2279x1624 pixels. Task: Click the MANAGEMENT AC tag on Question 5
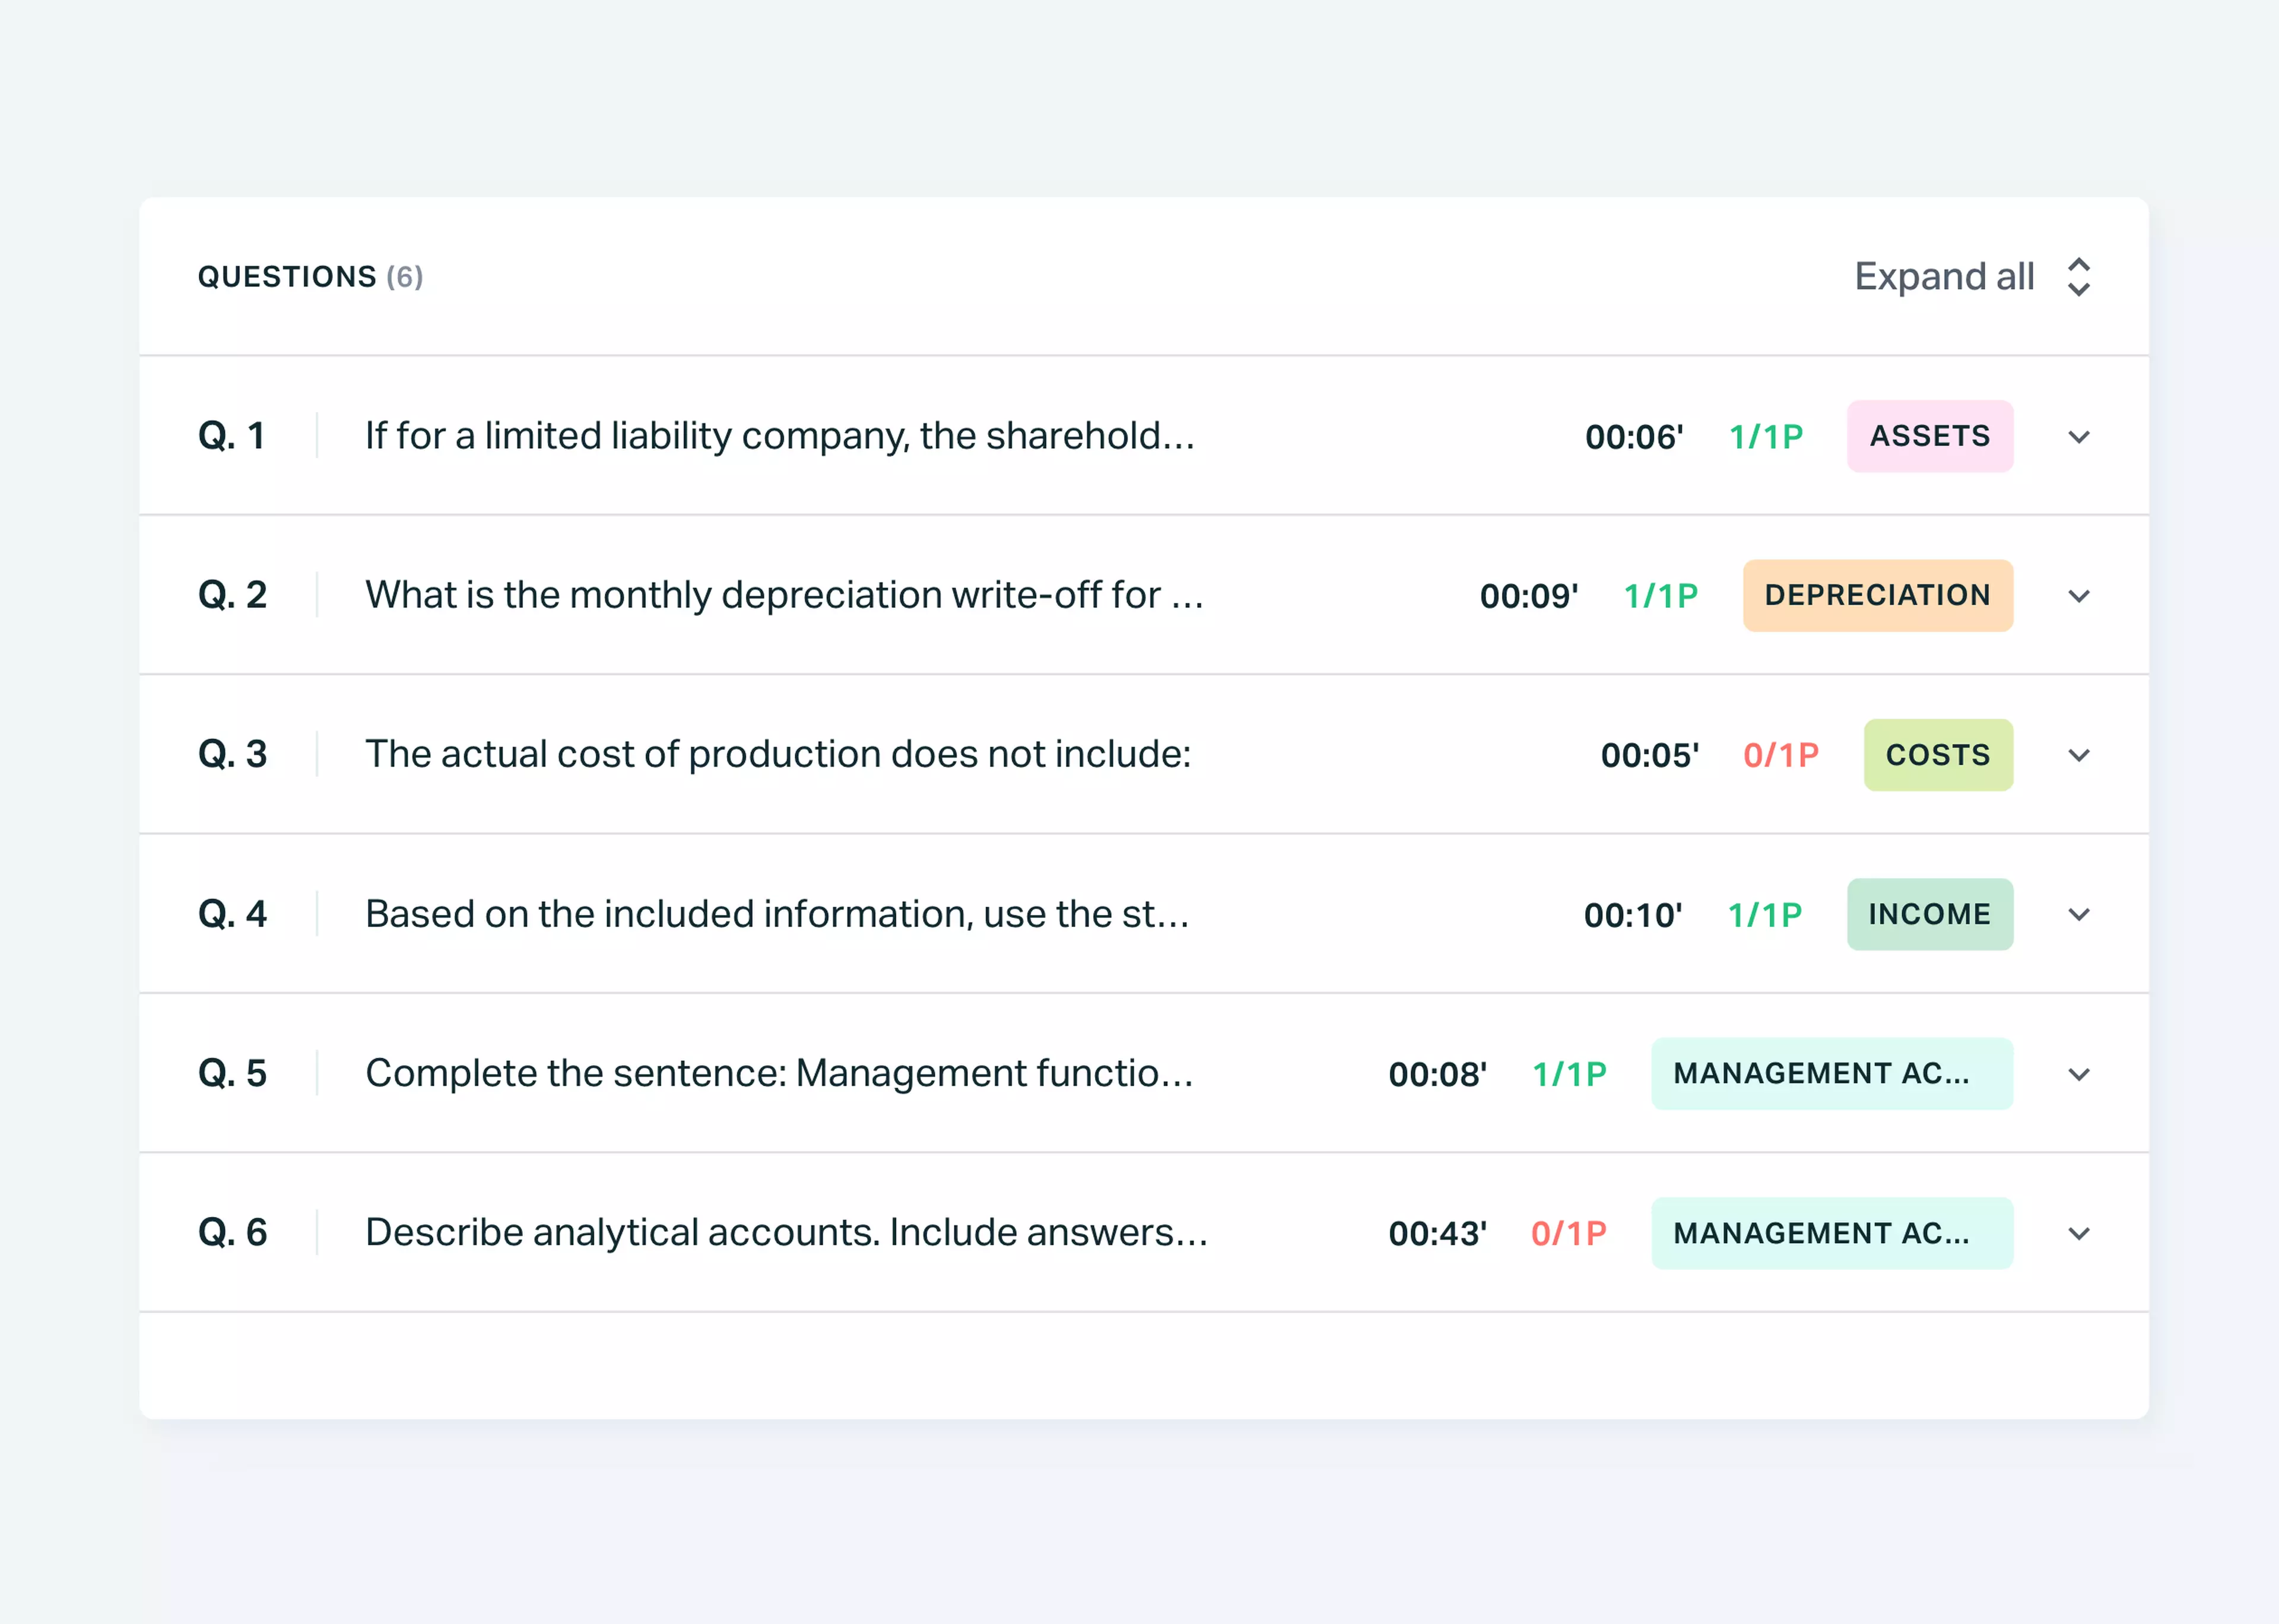[1832, 1074]
